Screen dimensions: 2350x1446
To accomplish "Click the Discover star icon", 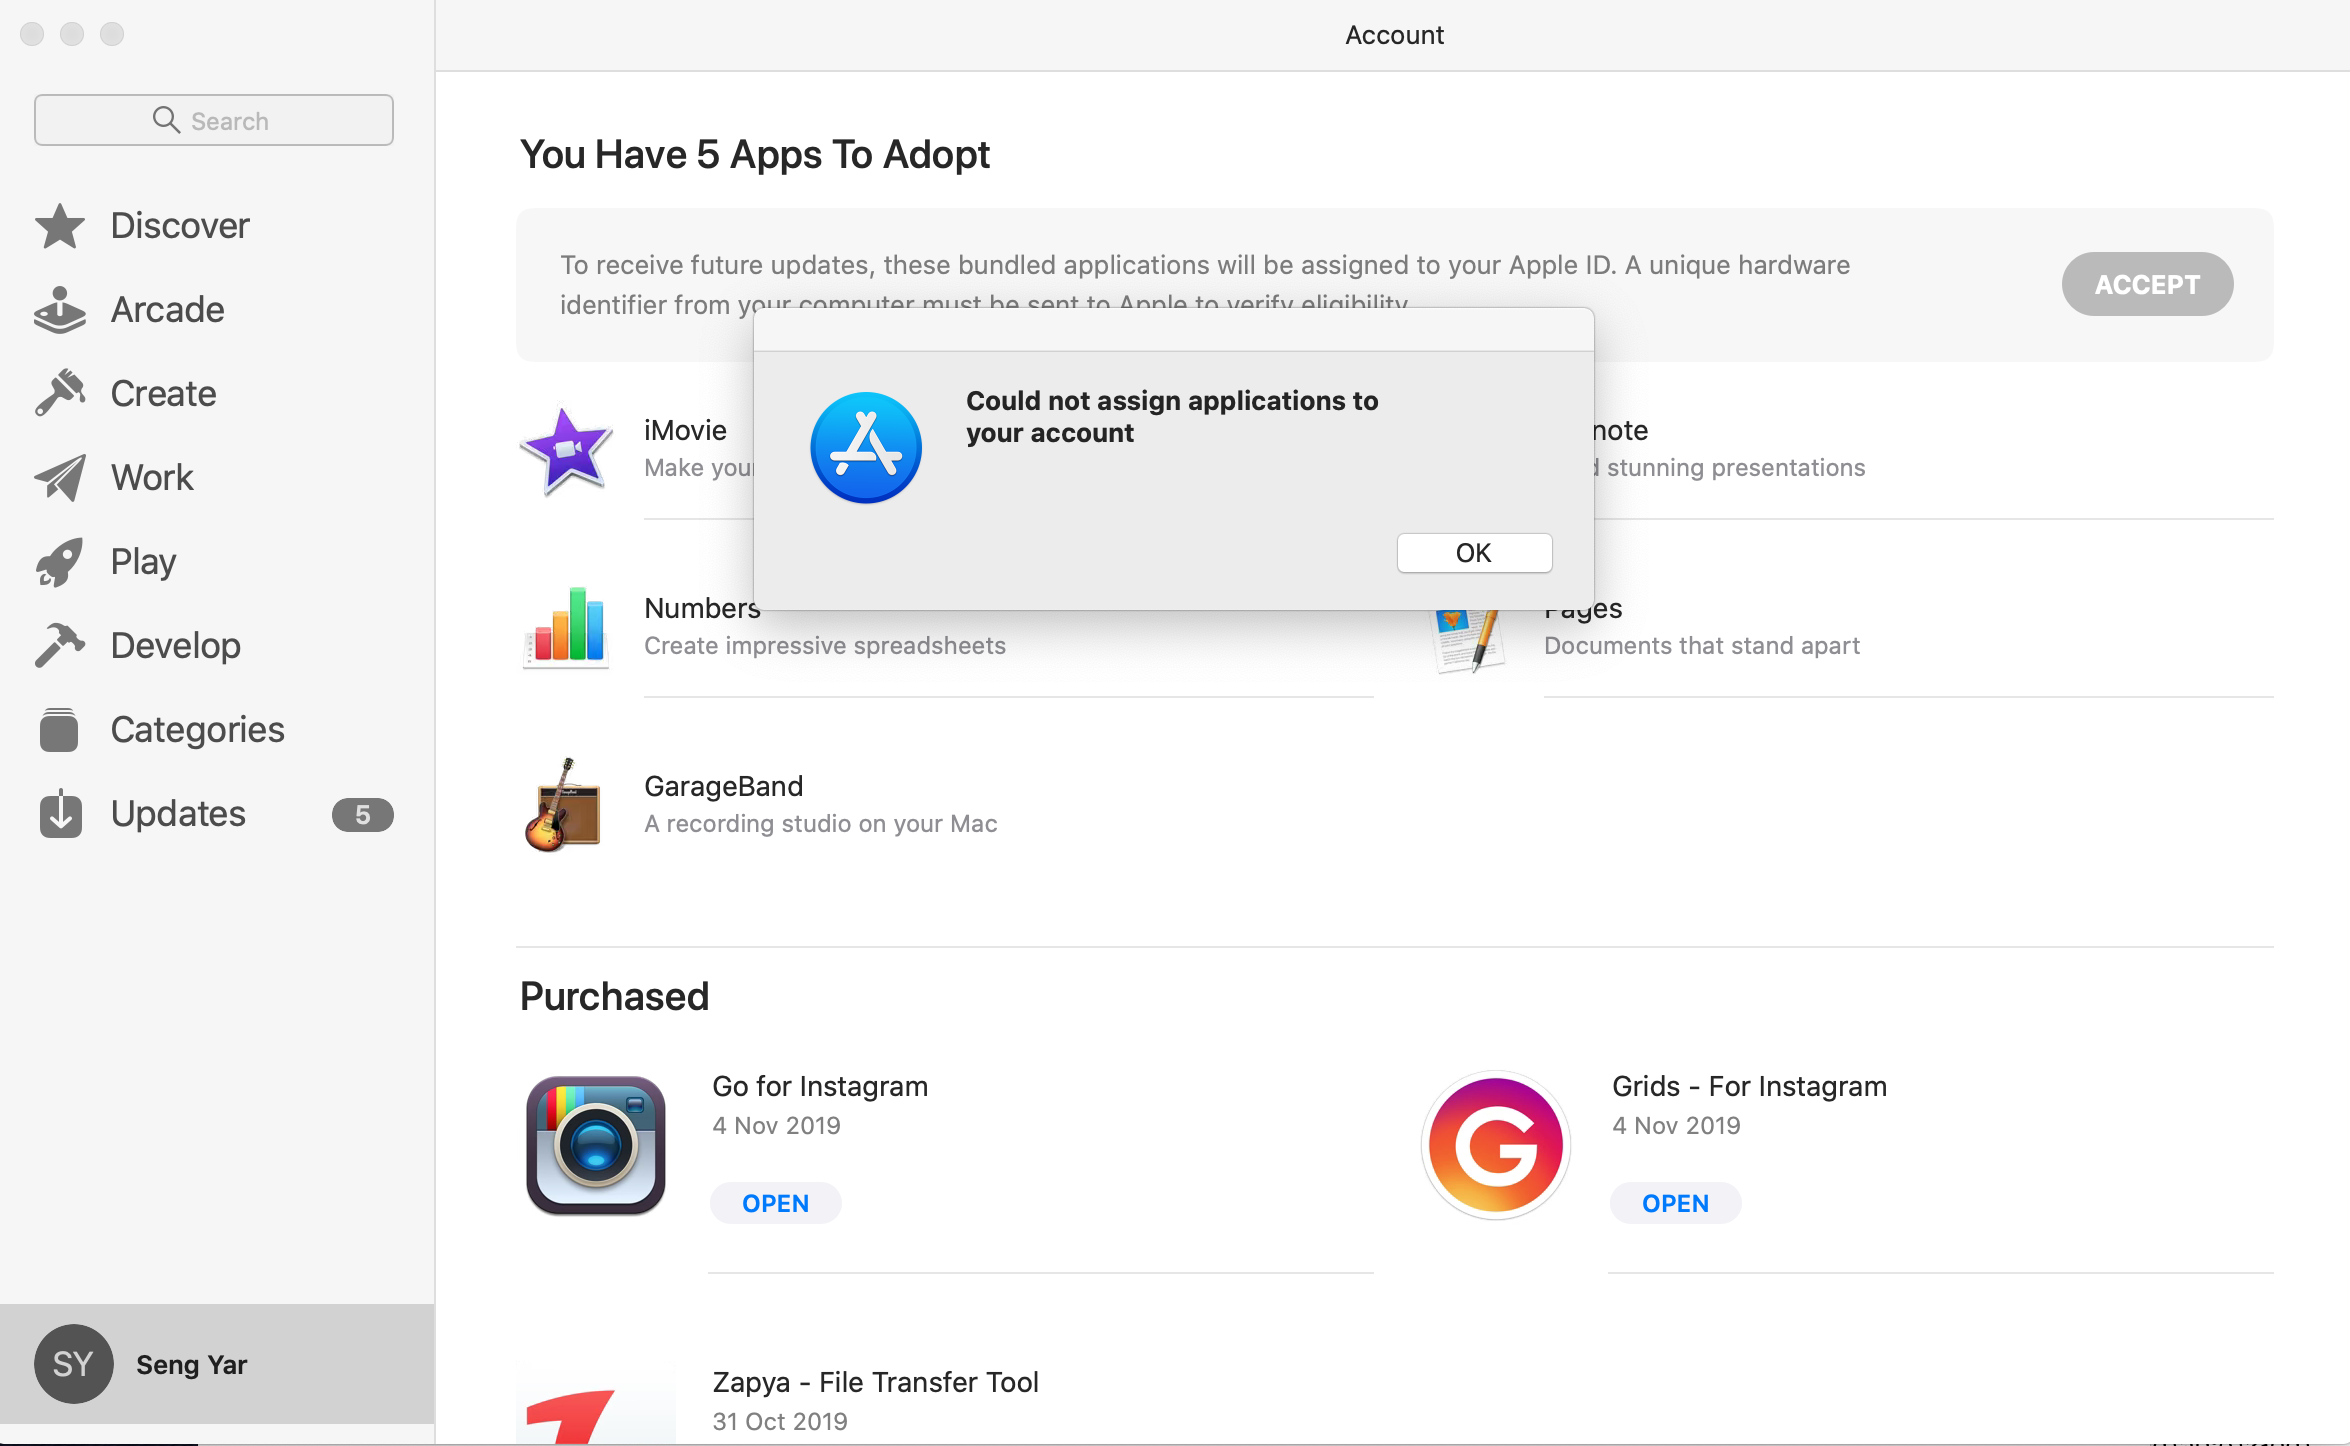I will point(60,226).
